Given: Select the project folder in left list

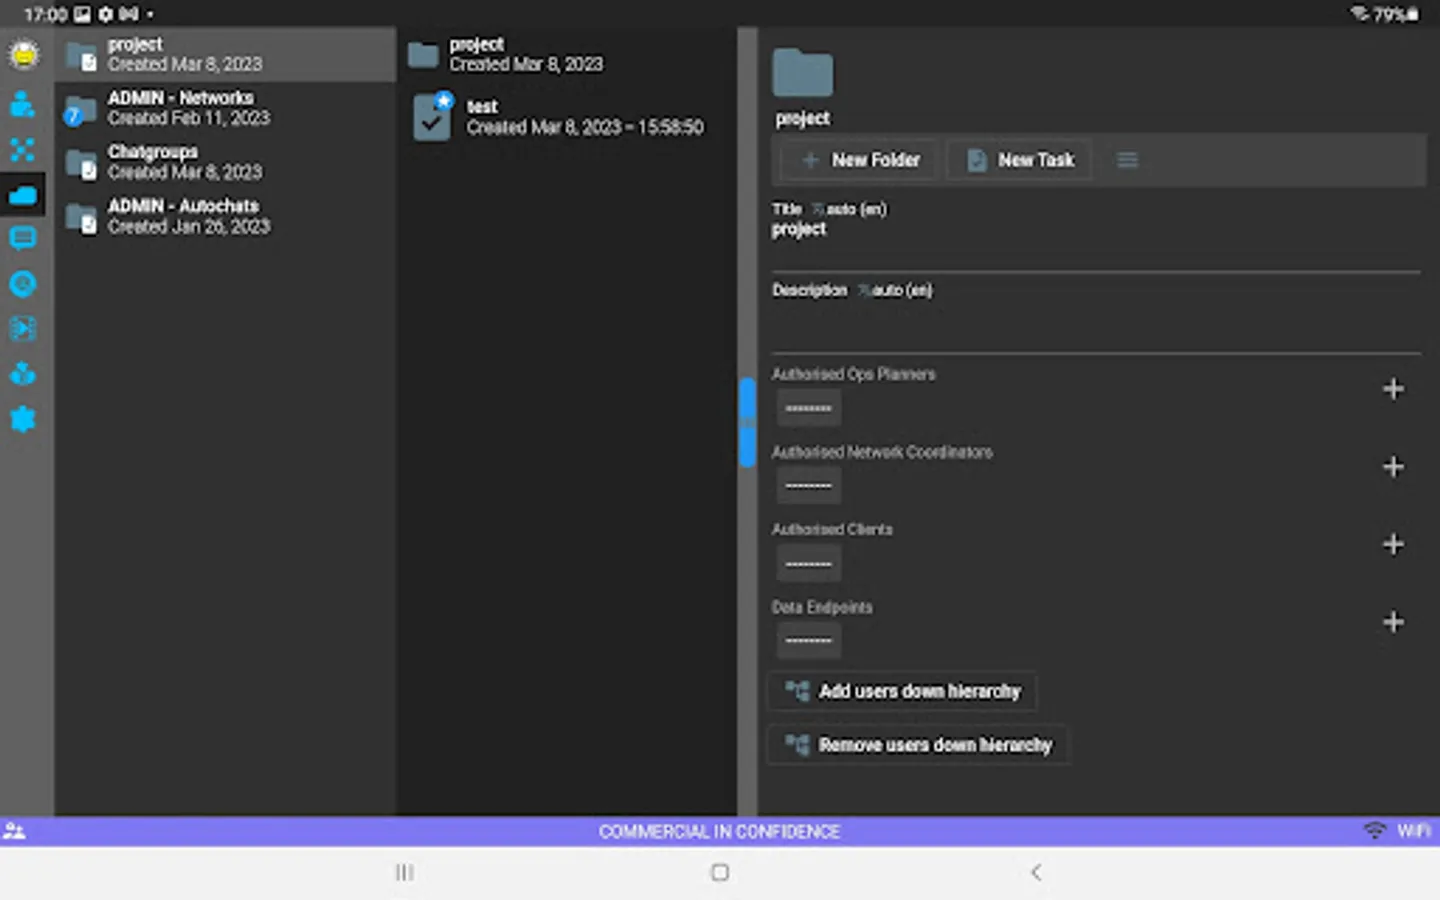Looking at the screenshot, I should click(226, 54).
